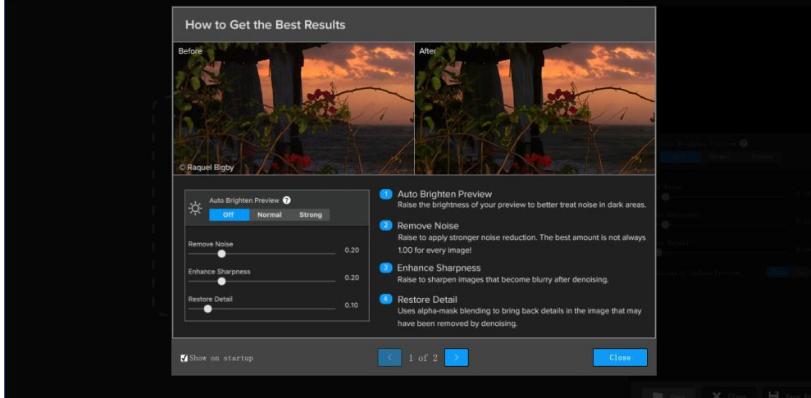Click the Restore Detail slider handle
This screenshot has width=811, height=398.
tap(208, 309)
